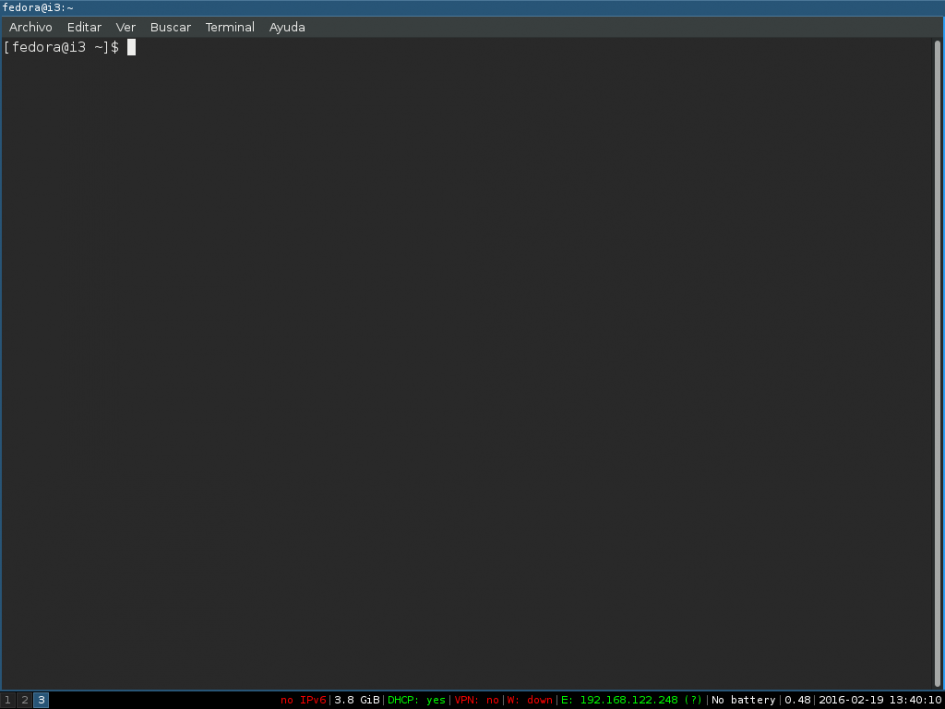The width and height of the screenshot is (945, 709).
Task: Open the Terminal menu
Action: click(230, 27)
